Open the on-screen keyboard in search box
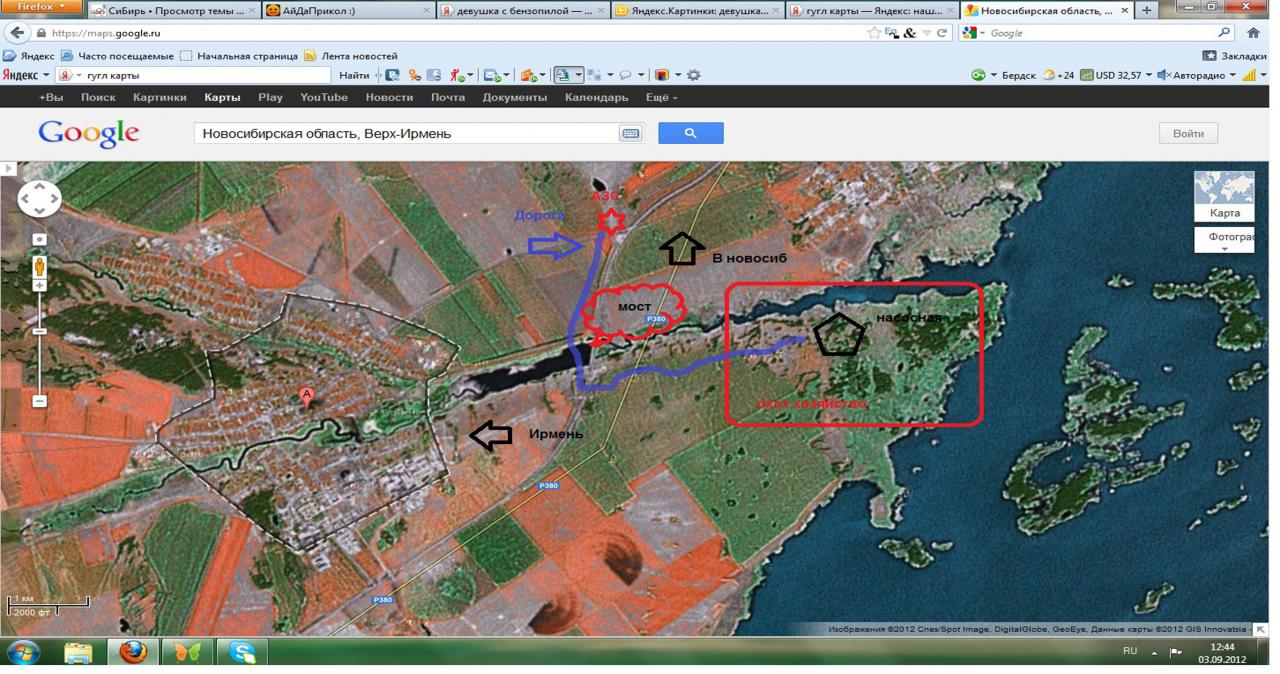Viewport: 1280px width, 674px height. (x=630, y=133)
